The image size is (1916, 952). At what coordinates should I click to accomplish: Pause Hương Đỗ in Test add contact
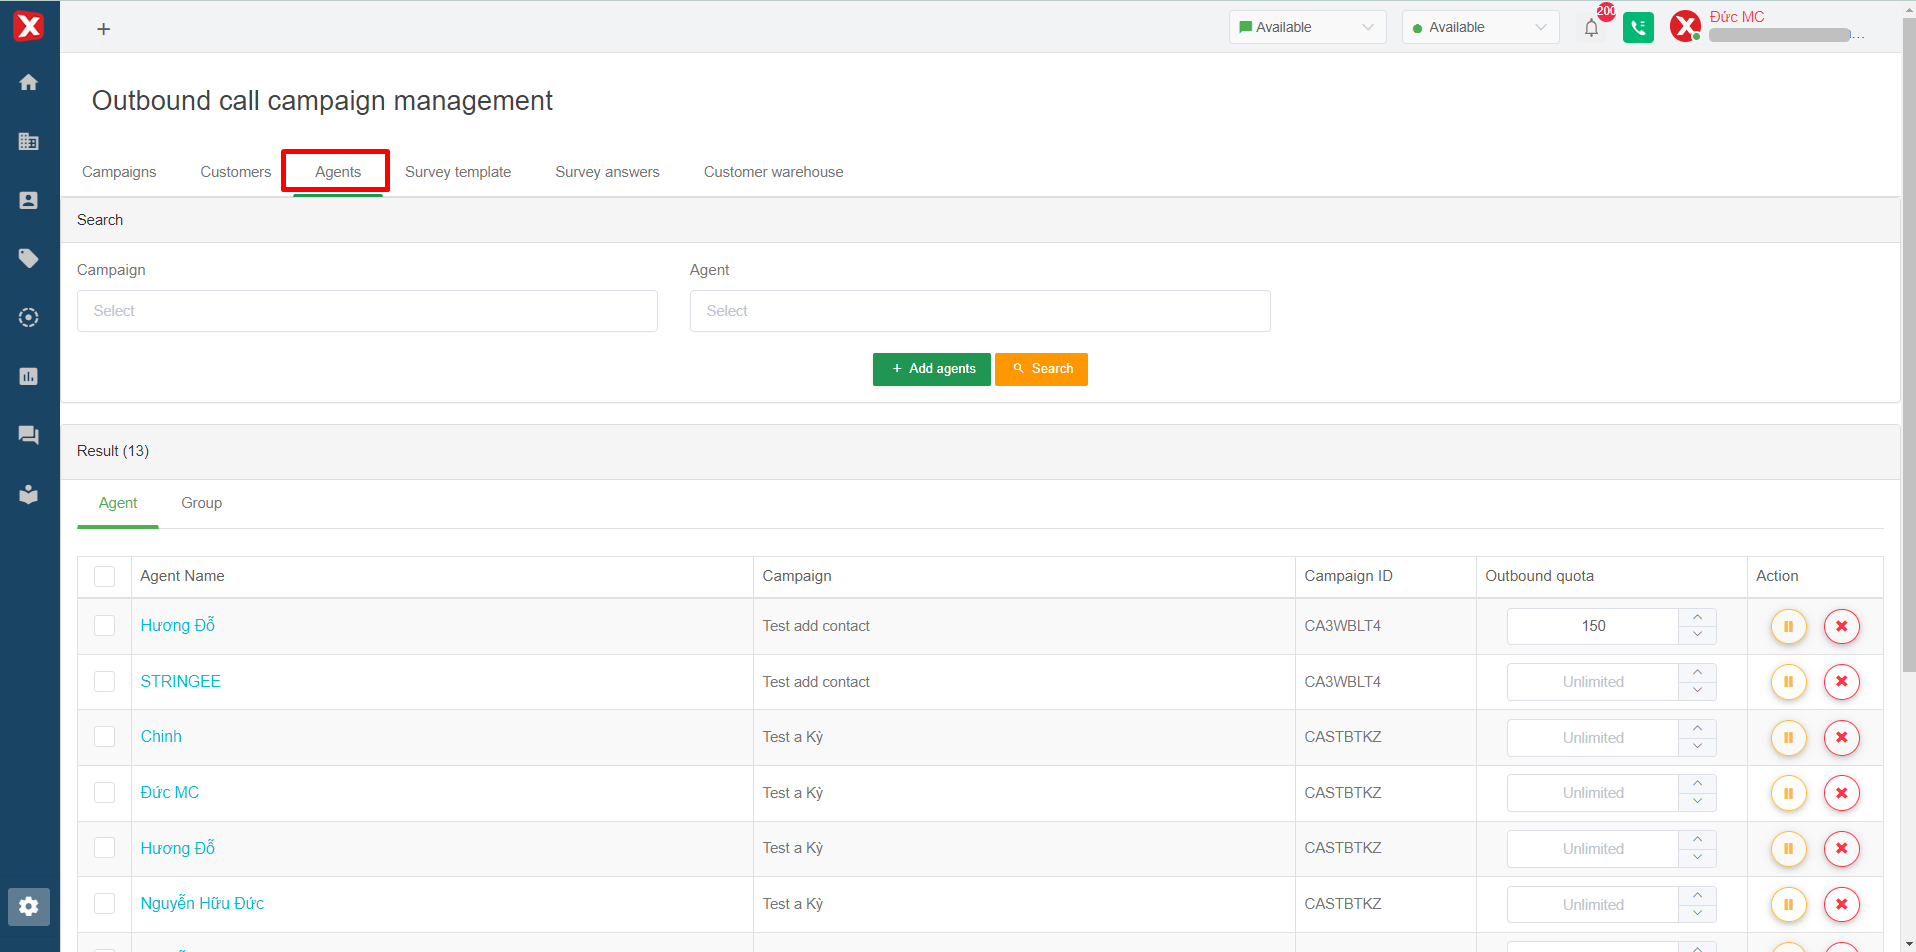coord(1788,627)
